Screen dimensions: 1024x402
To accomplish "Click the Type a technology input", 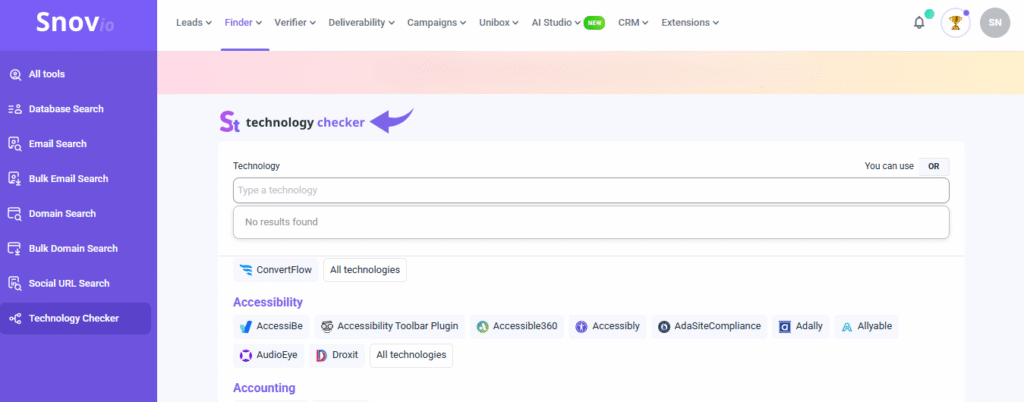I will (591, 191).
